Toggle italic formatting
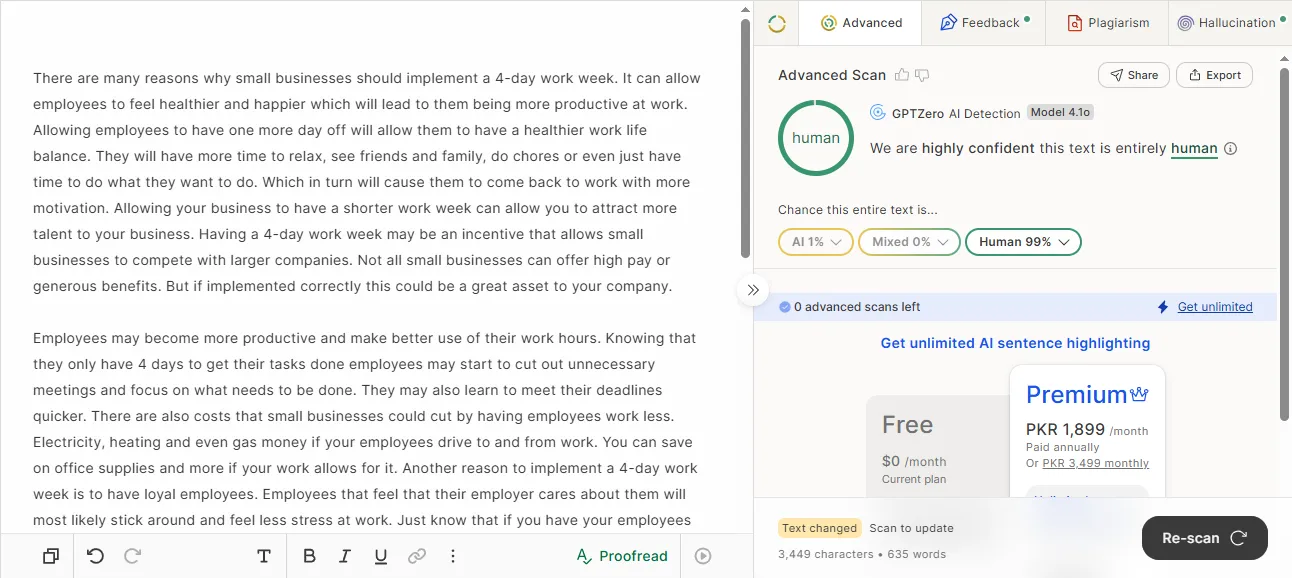Viewport: 1292px width, 578px height. (345, 556)
